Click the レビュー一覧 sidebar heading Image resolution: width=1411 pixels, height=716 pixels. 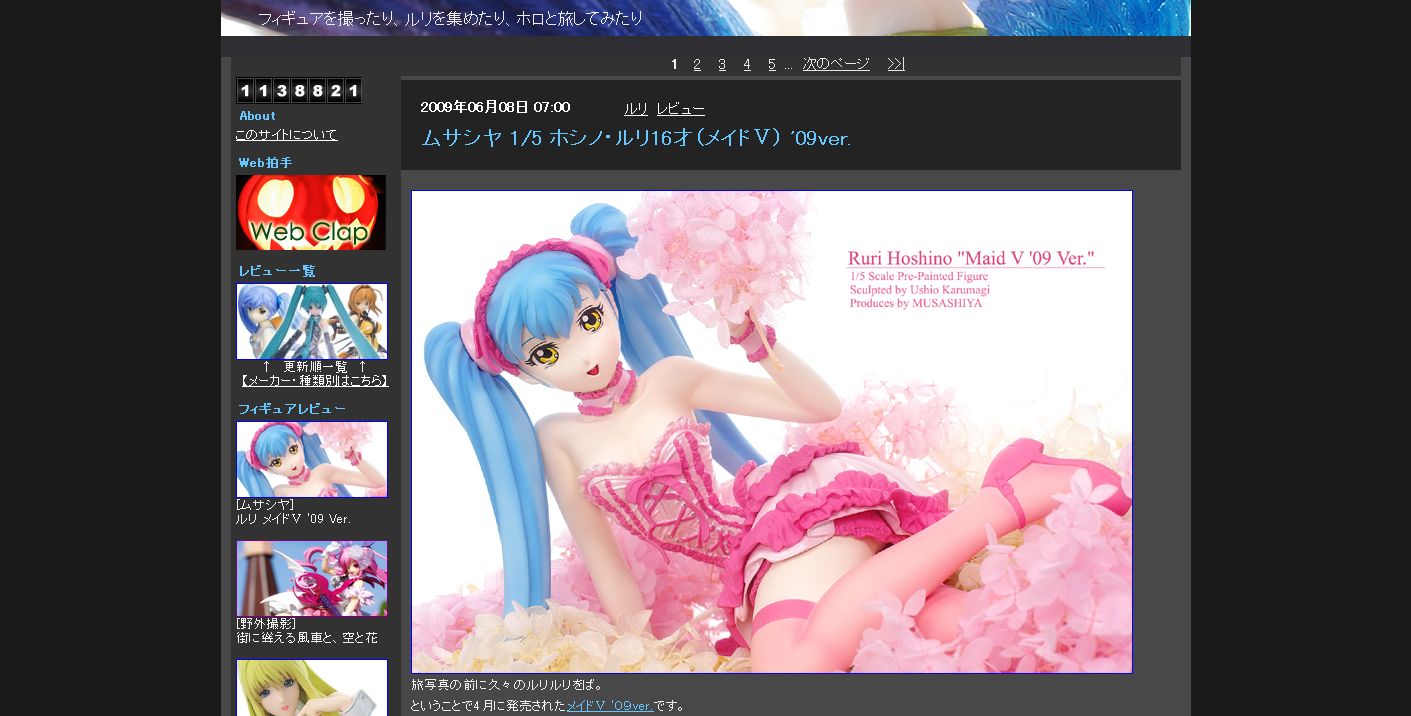(x=277, y=271)
